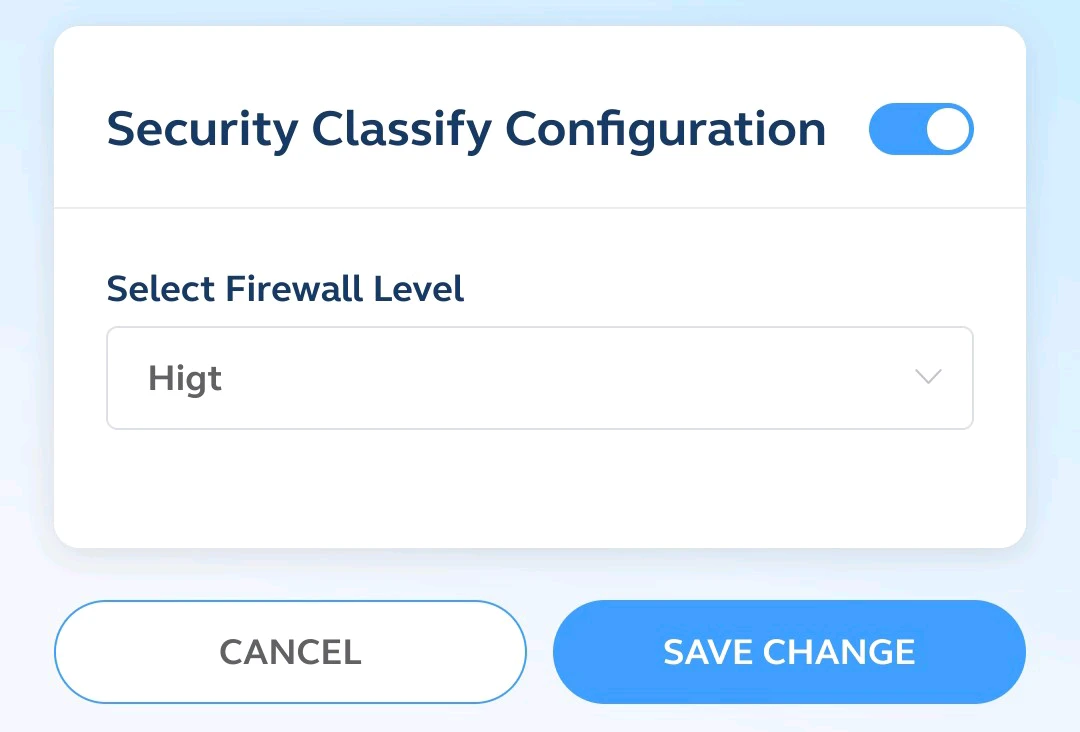The height and width of the screenshot is (732, 1080).
Task: Save the firewall configuration changes
Action: point(789,652)
